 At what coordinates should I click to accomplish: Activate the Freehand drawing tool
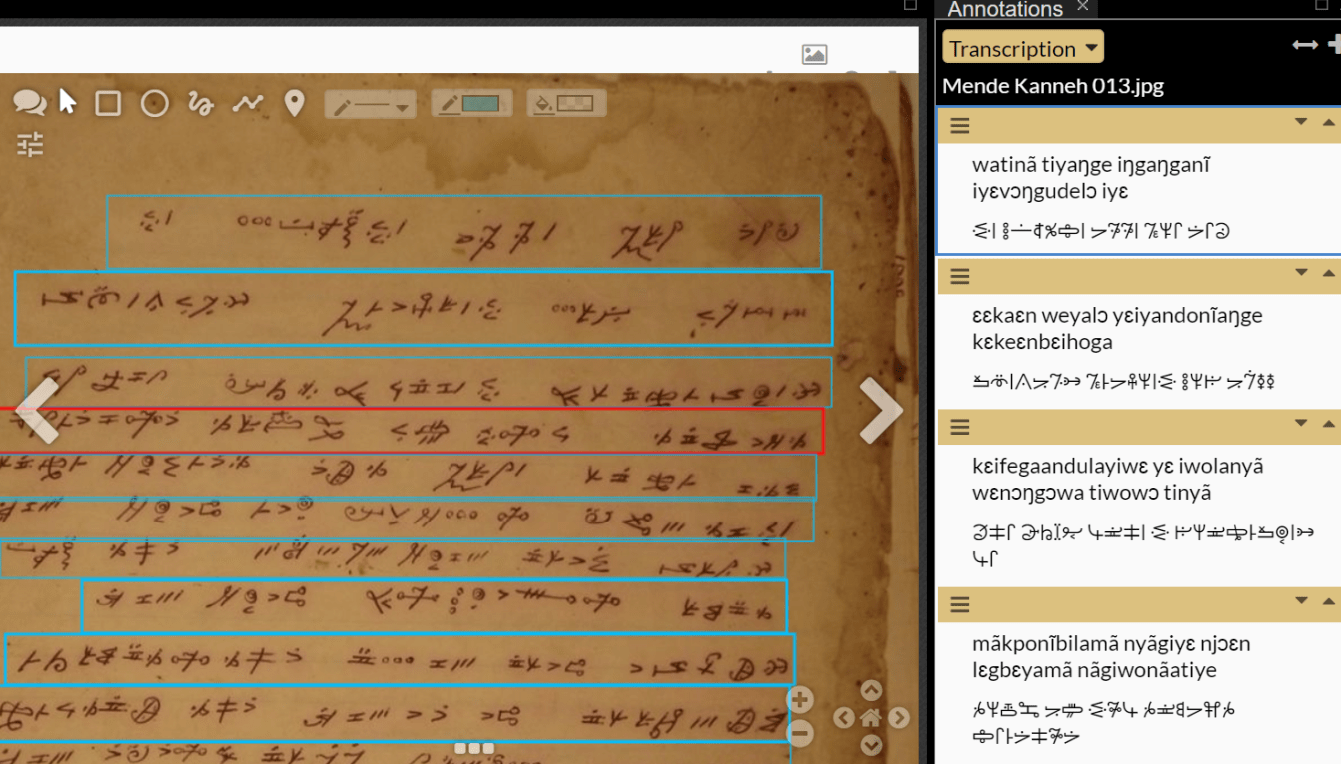pos(200,102)
